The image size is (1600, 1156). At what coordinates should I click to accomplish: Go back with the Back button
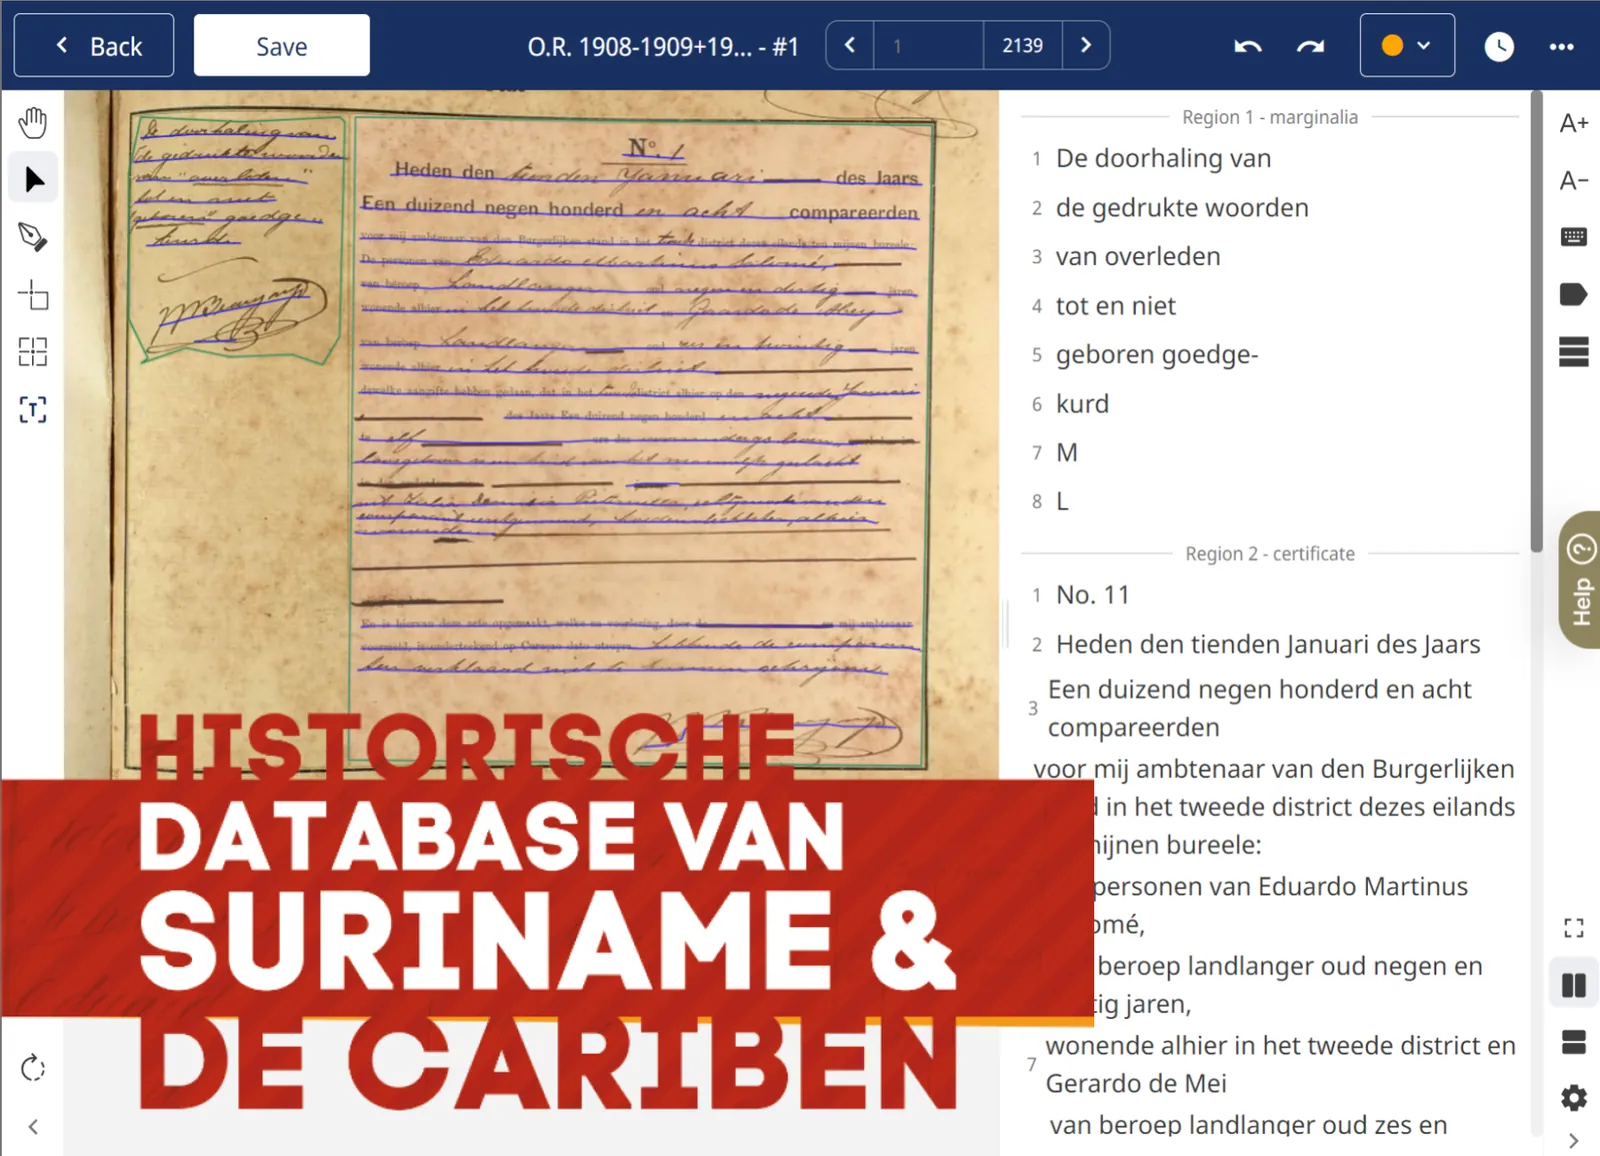(x=94, y=46)
